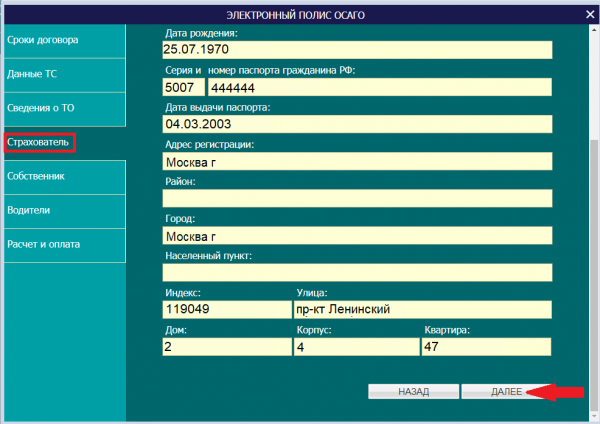Select the Улица field

click(422, 309)
